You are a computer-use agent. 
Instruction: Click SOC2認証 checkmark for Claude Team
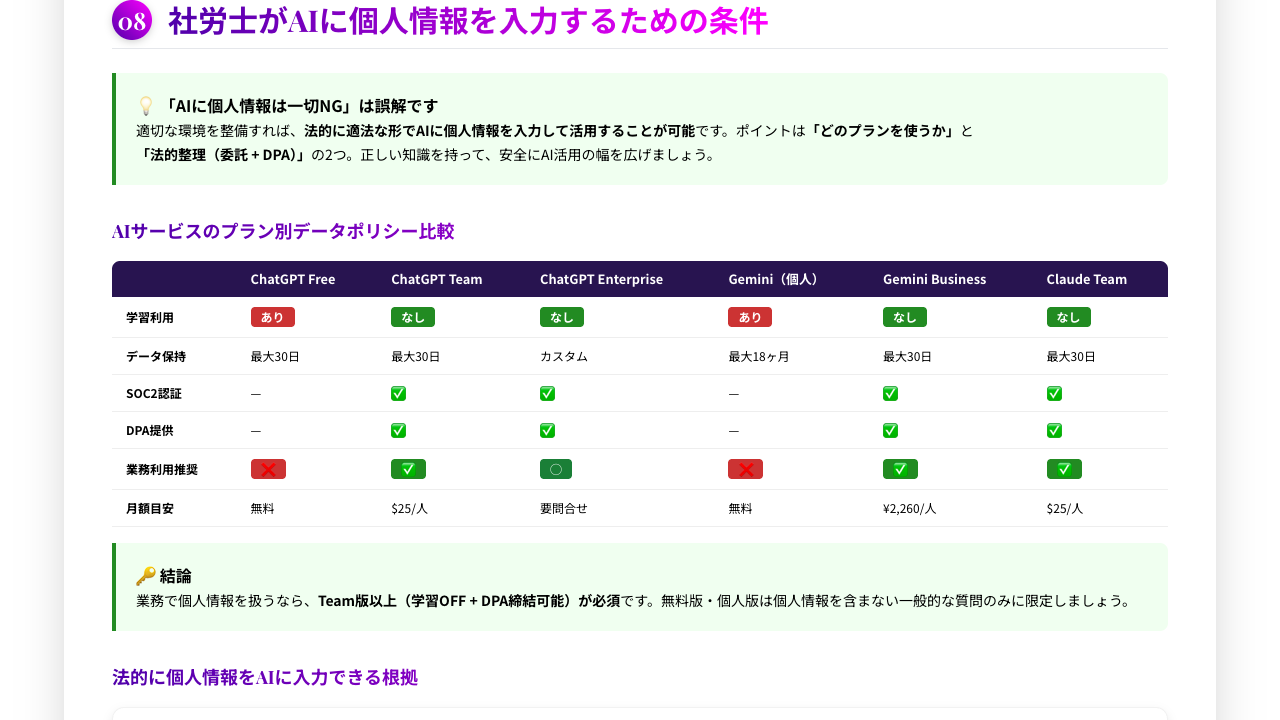click(1055, 394)
